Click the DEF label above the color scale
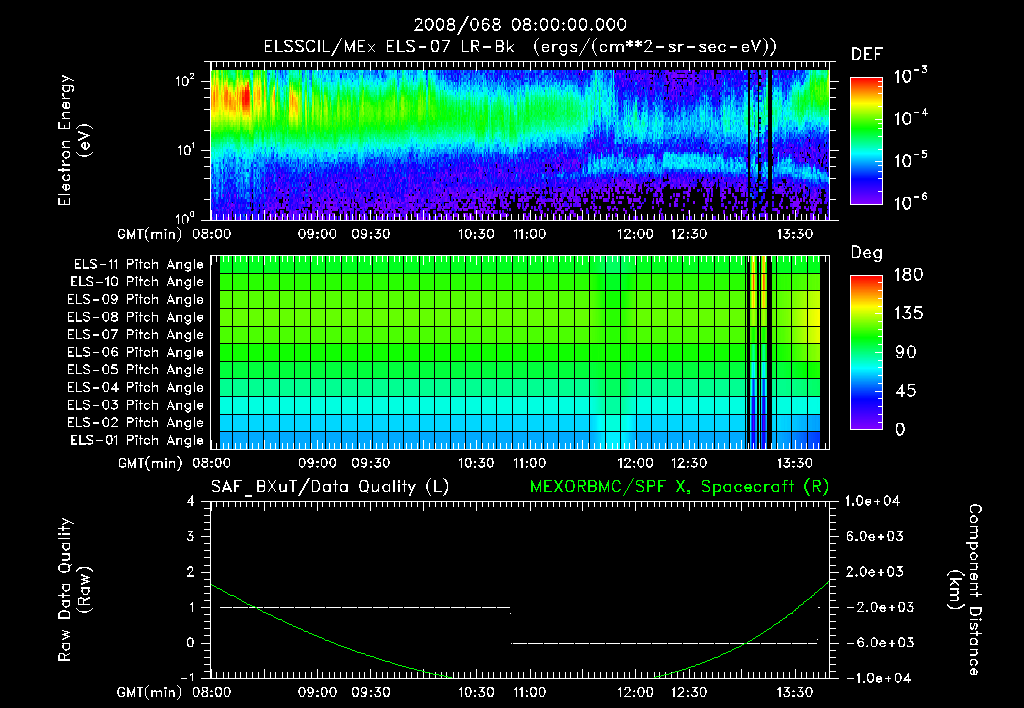This screenshot has height=708, width=1024. coord(867,54)
